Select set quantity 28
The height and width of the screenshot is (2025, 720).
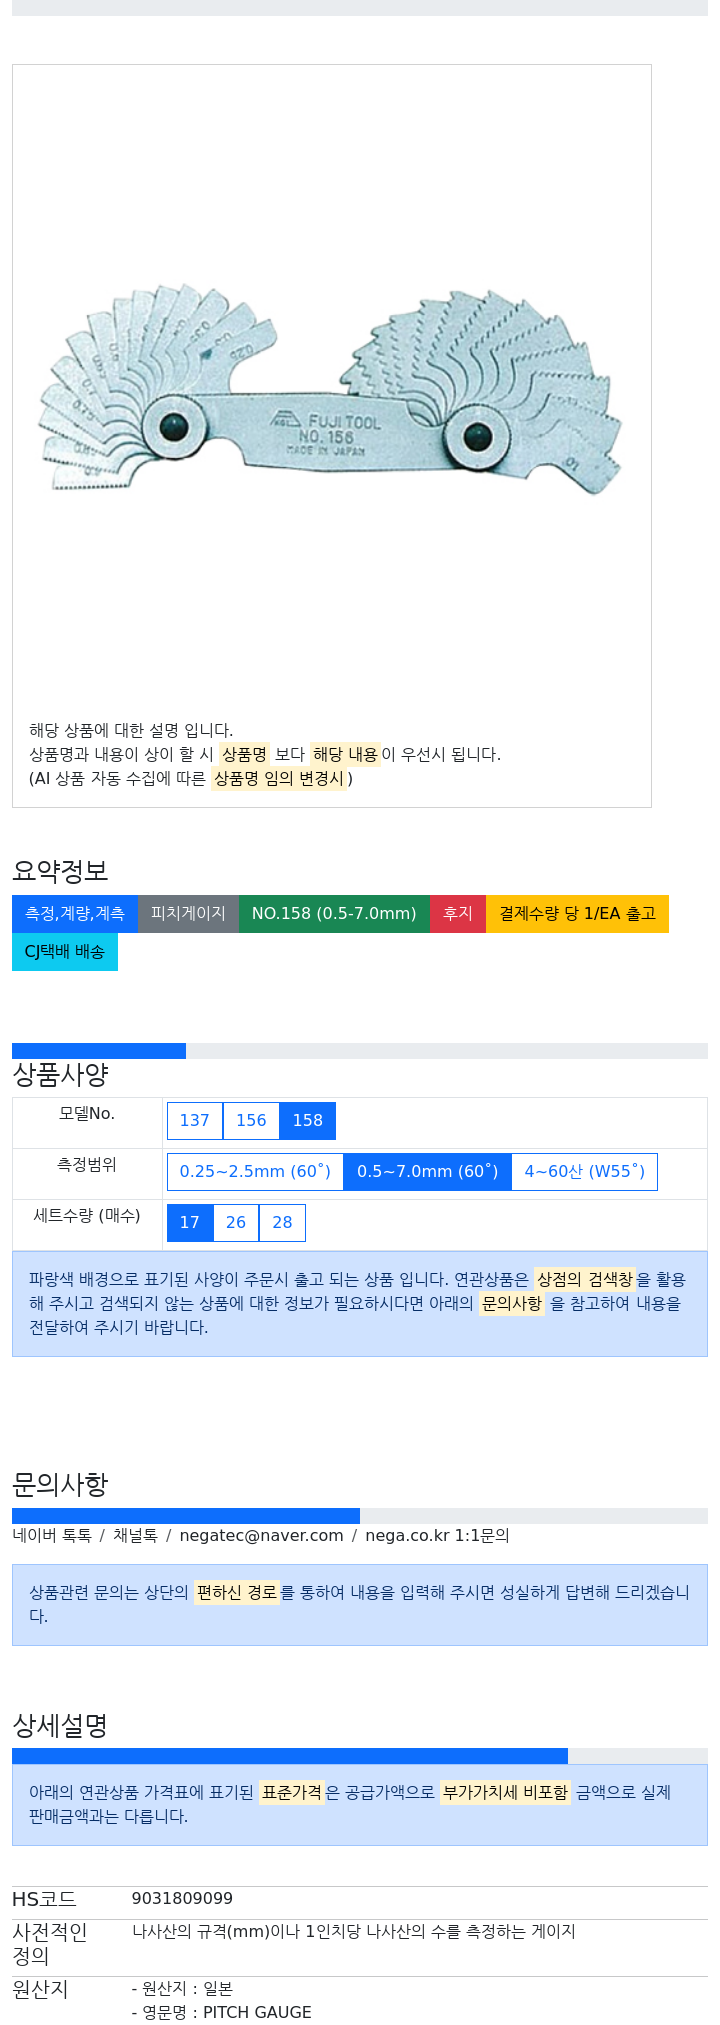point(282,1223)
